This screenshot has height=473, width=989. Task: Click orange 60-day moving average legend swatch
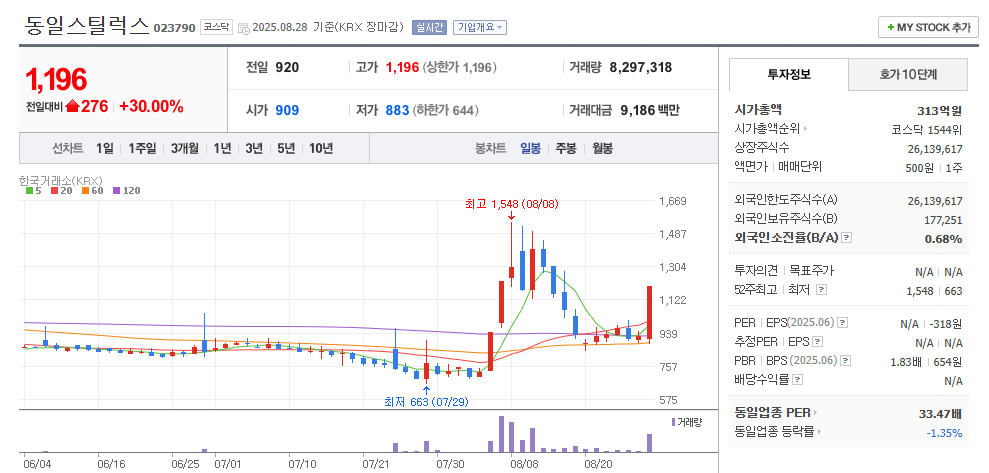pos(85,190)
